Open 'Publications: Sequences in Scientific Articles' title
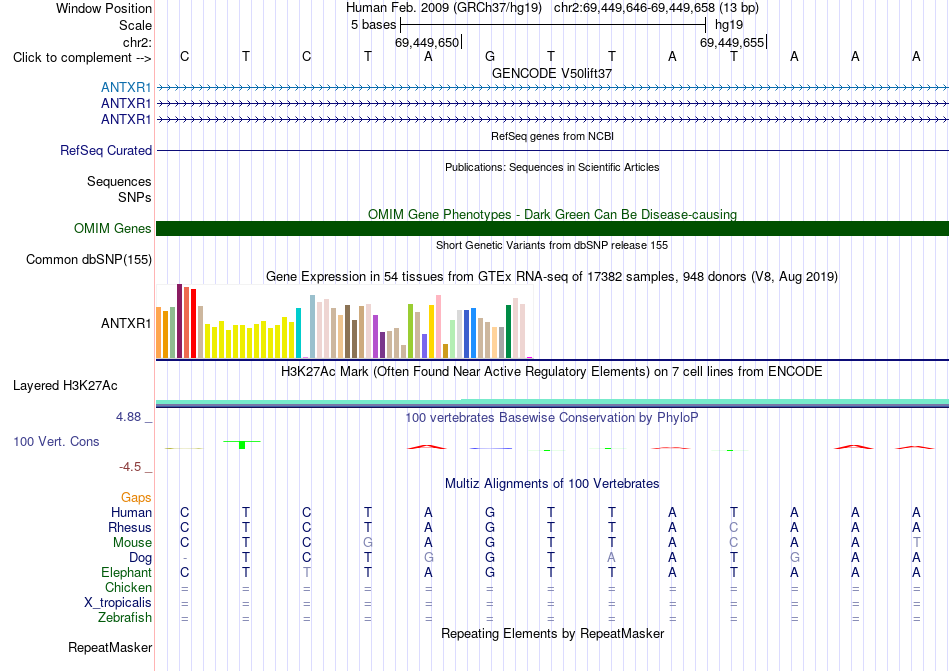950x671 pixels. 552,167
